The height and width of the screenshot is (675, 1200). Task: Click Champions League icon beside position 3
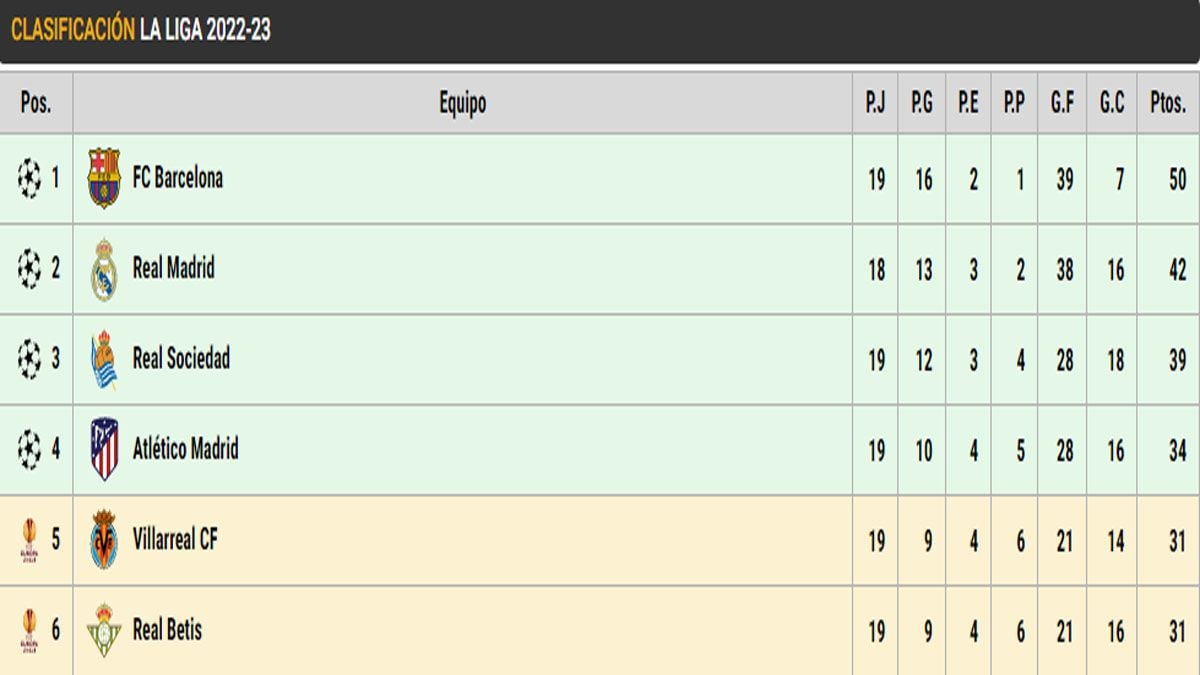(29, 359)
